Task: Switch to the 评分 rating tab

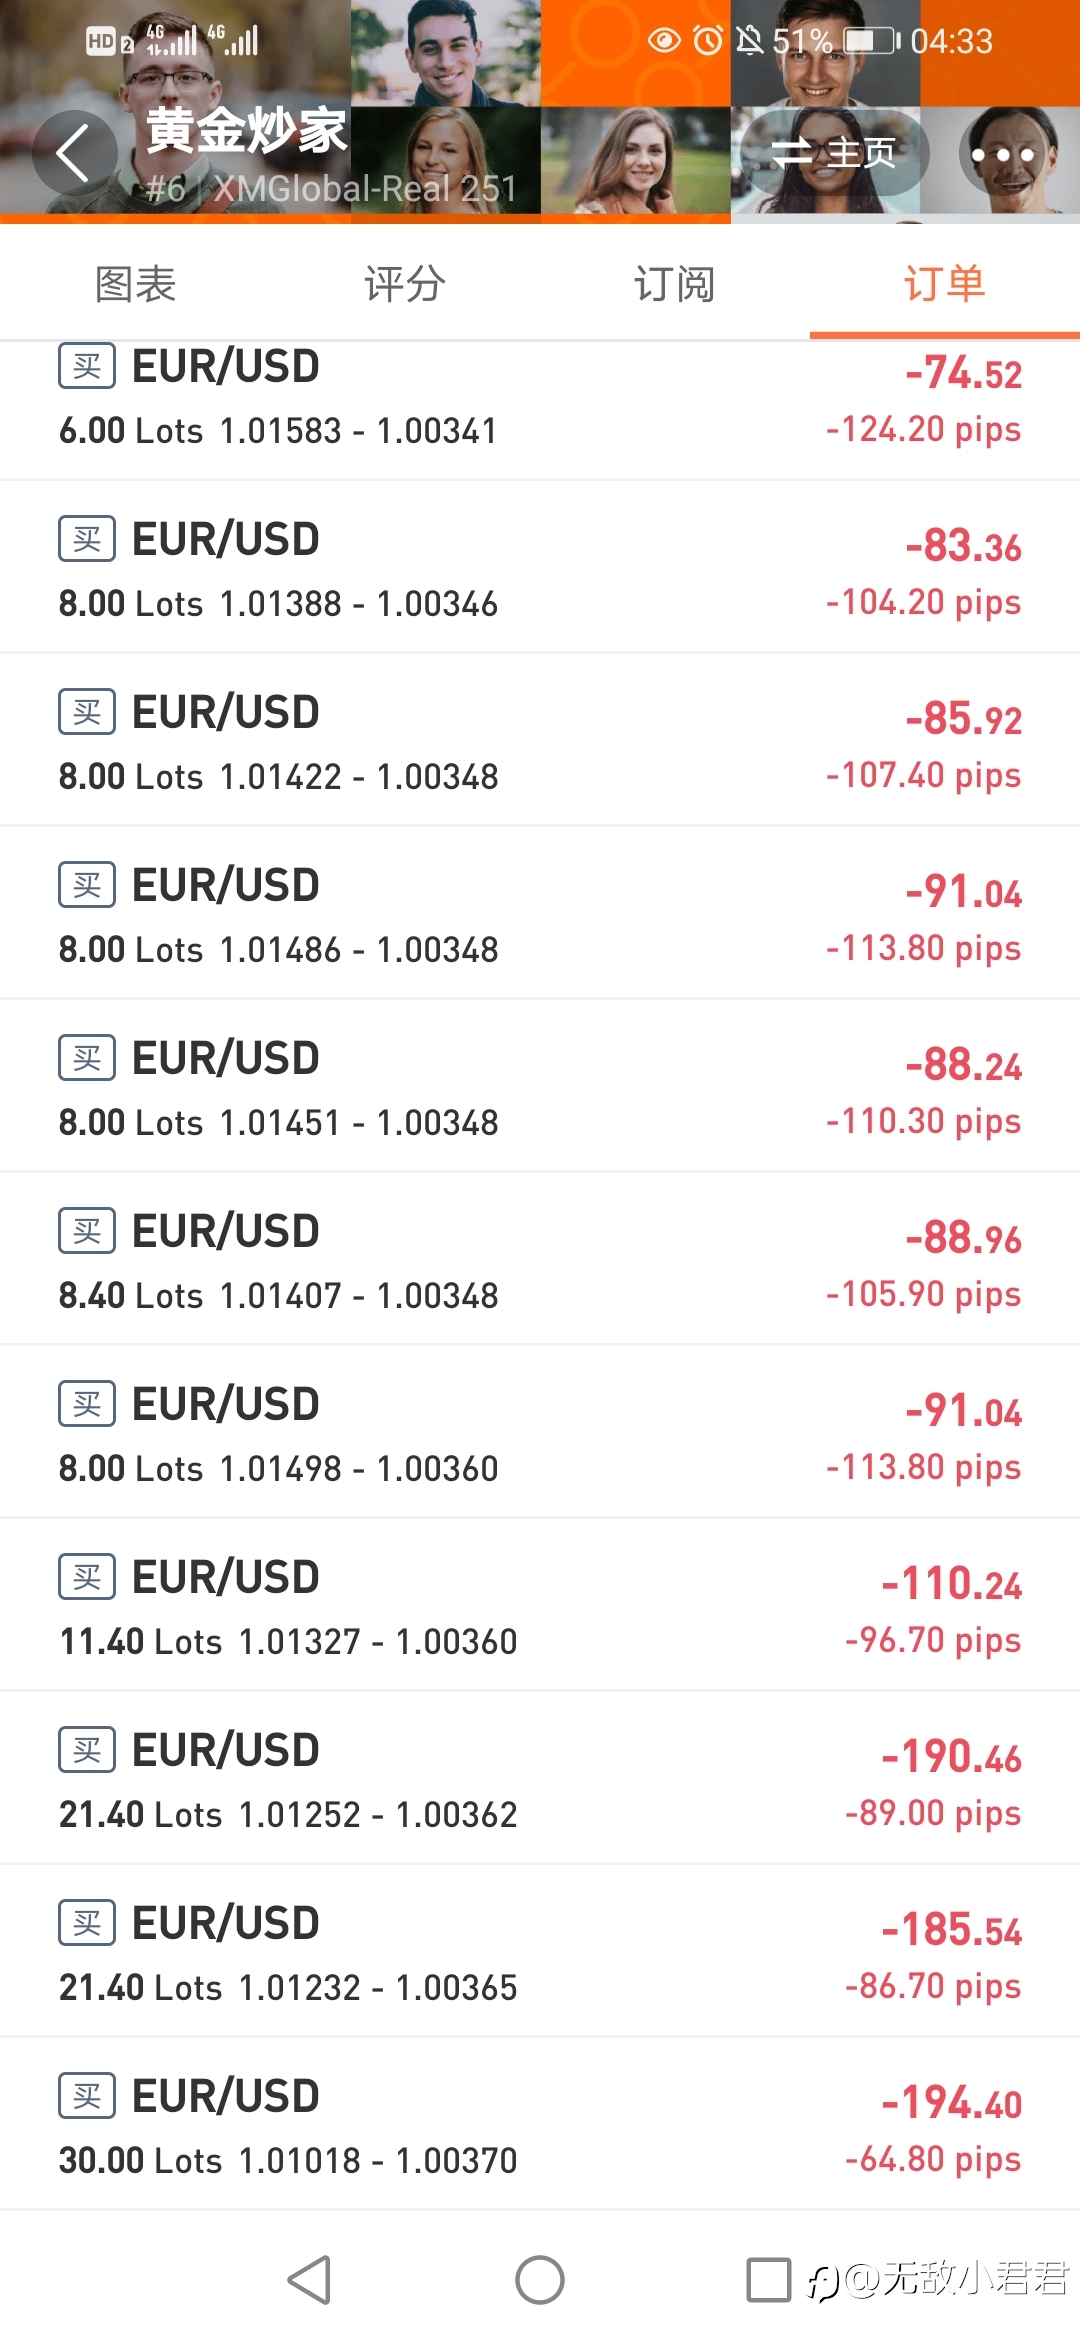Action: [405, 284]
